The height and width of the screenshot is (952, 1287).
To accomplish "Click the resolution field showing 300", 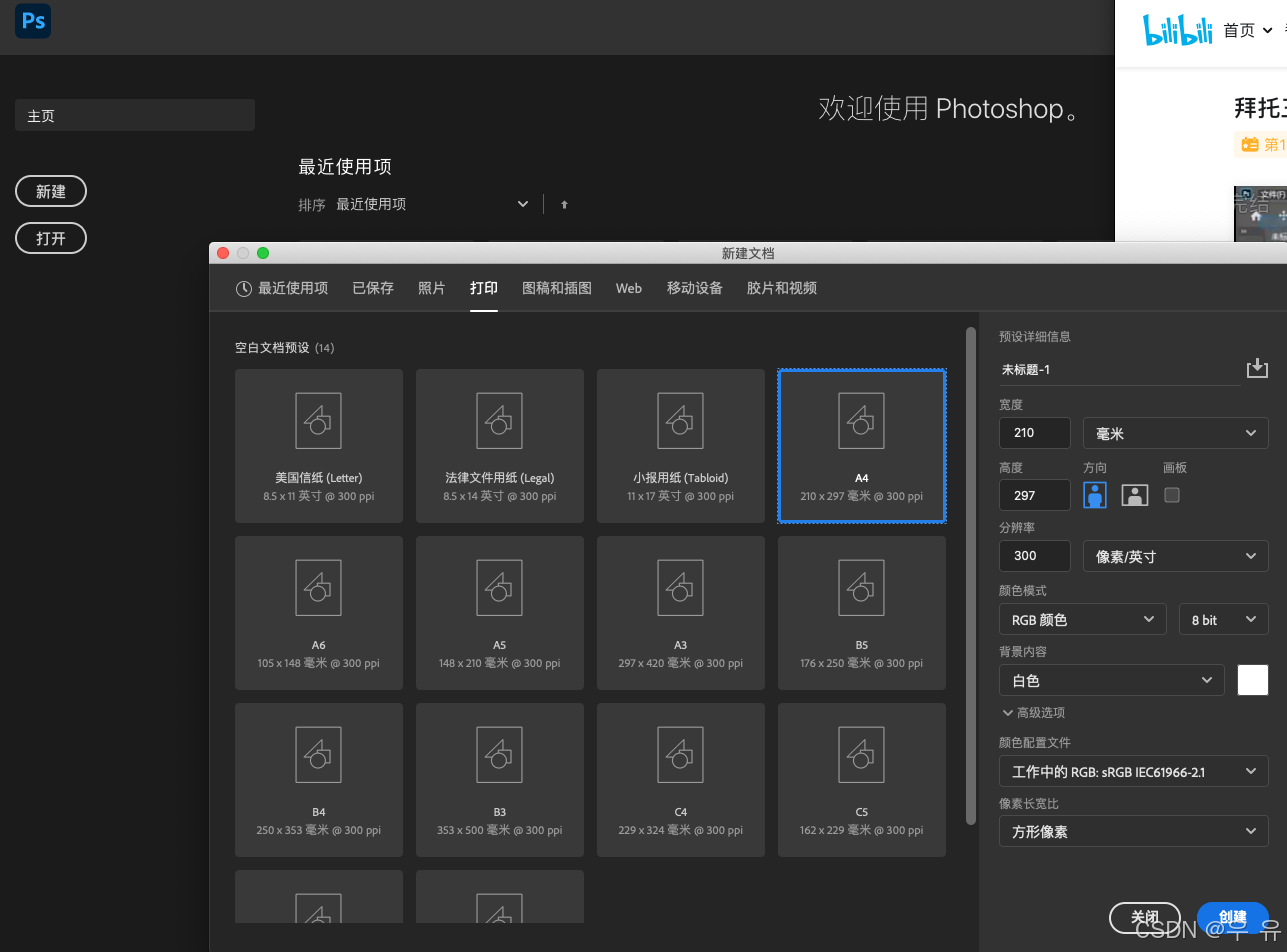I will tap(1035, 556).
